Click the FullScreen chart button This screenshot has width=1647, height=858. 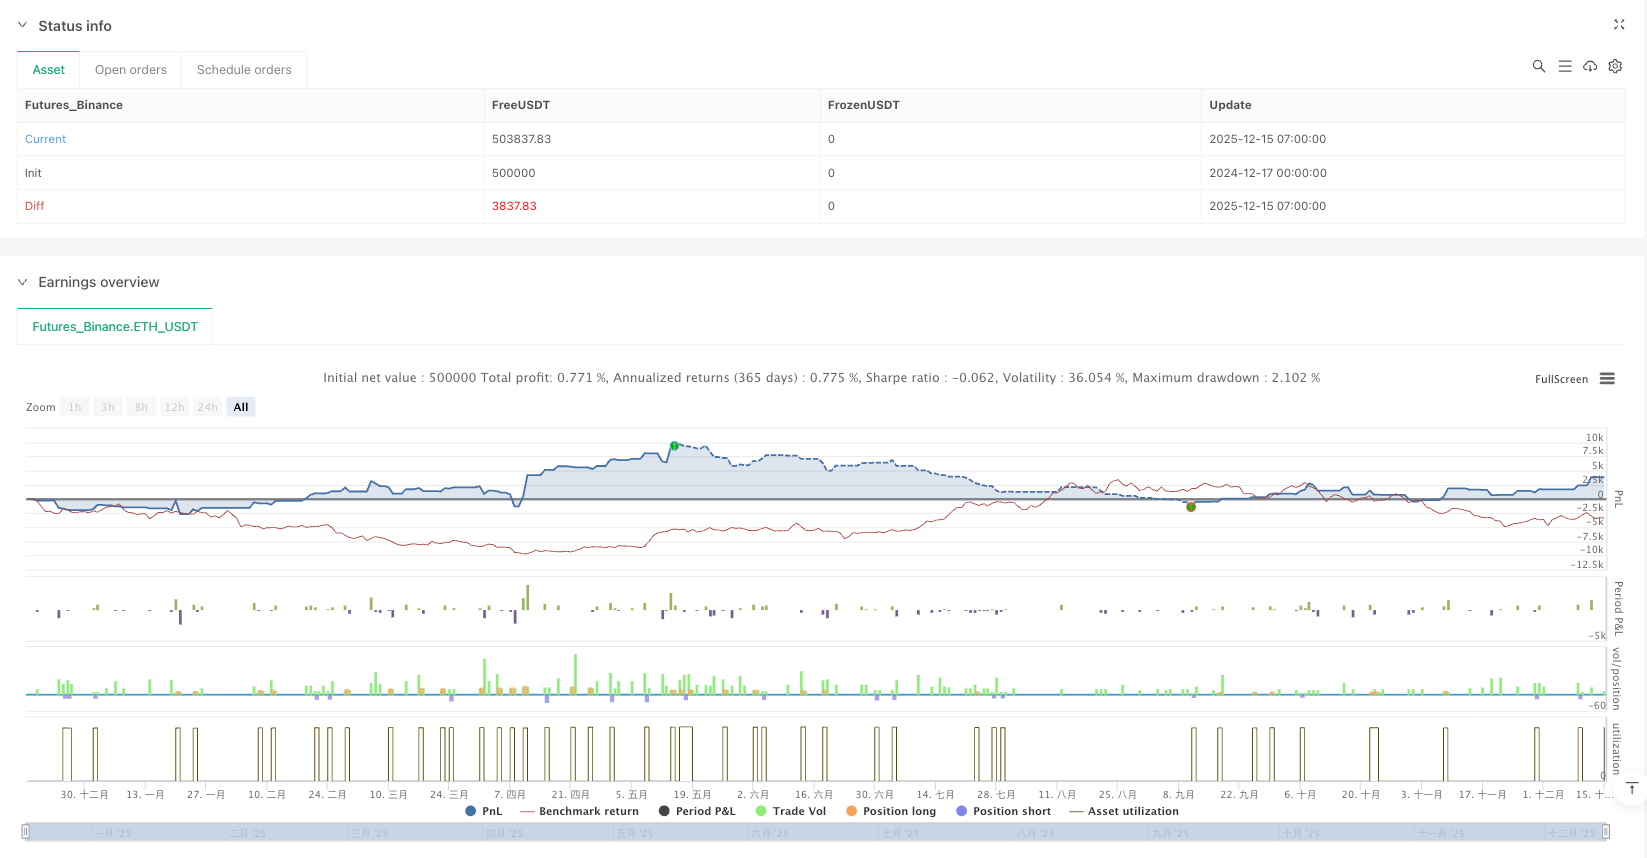[1561, 379]
